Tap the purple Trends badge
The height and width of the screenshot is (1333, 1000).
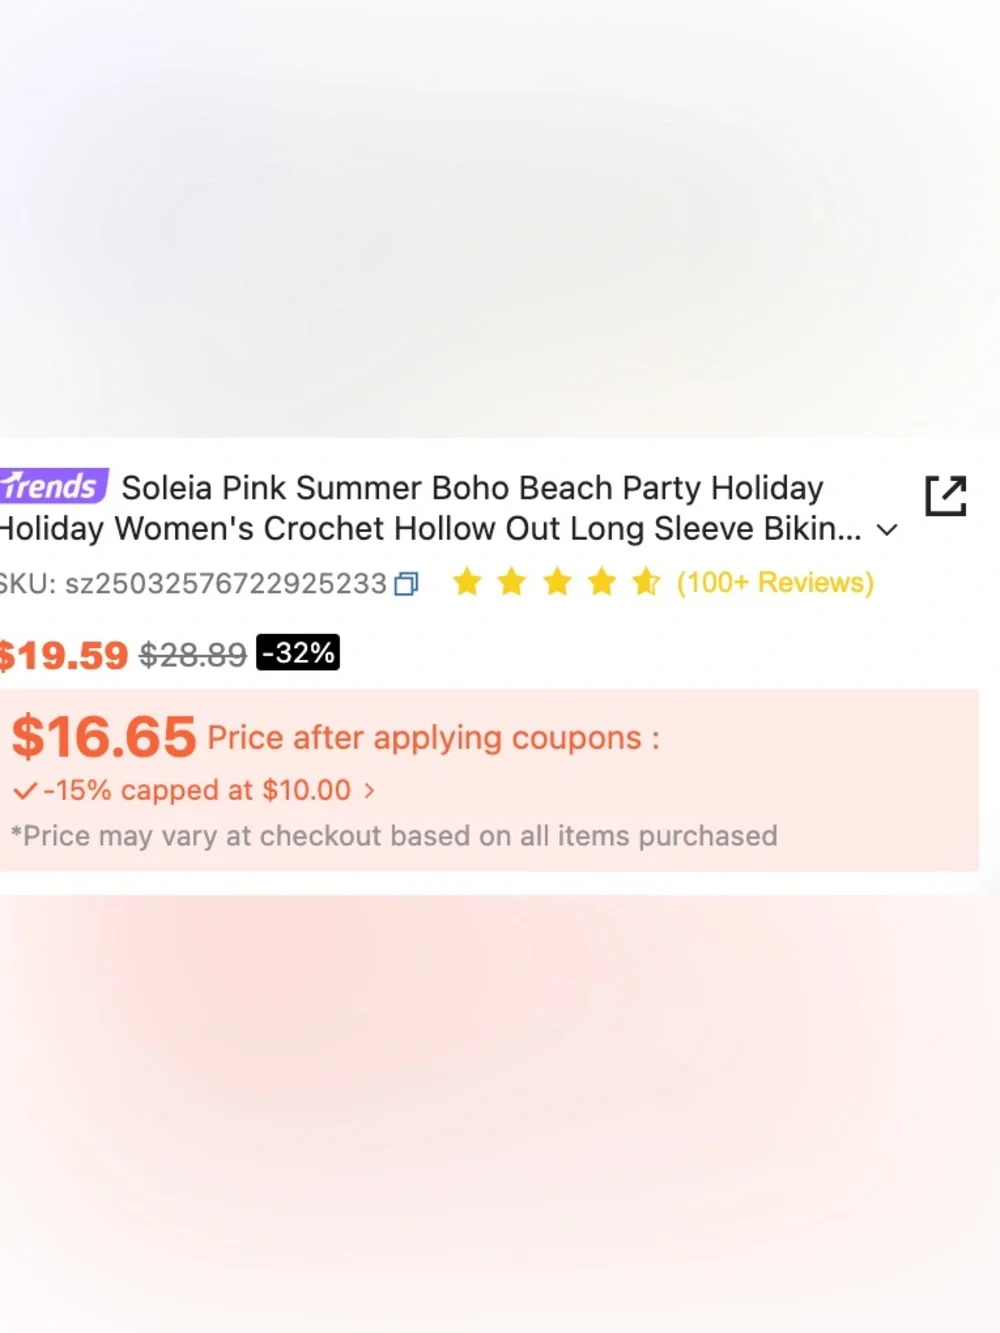click(x=52, y=487)
